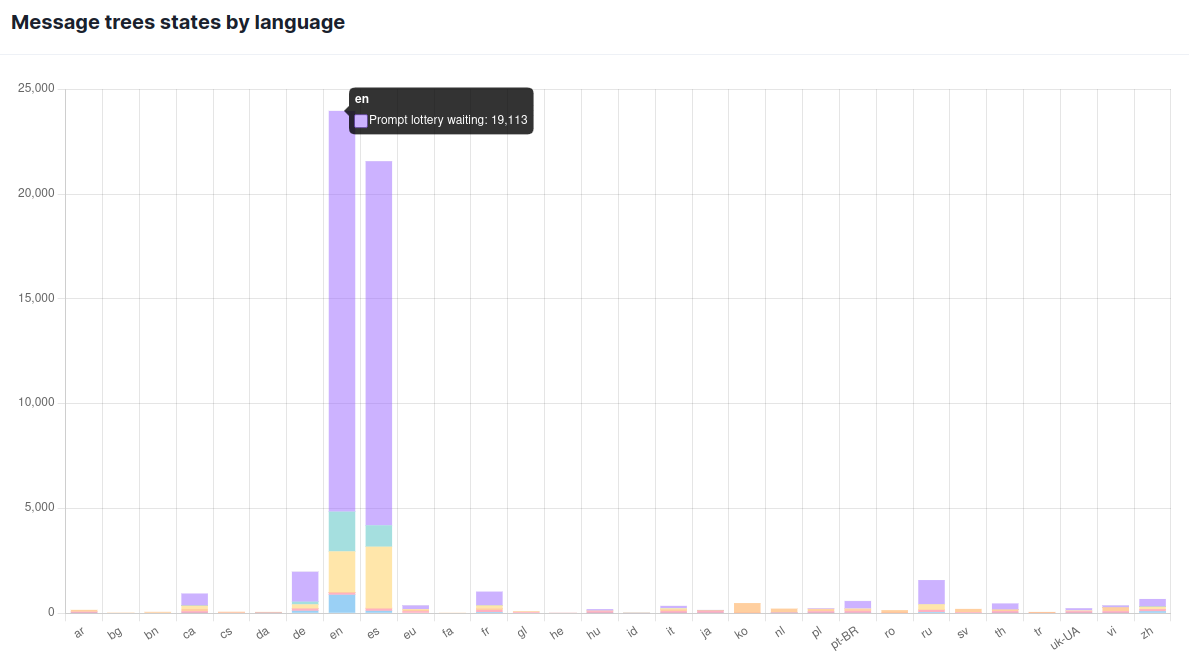Click the 'ko' x-axis label
1189x656 pixels.
(742, 632)
